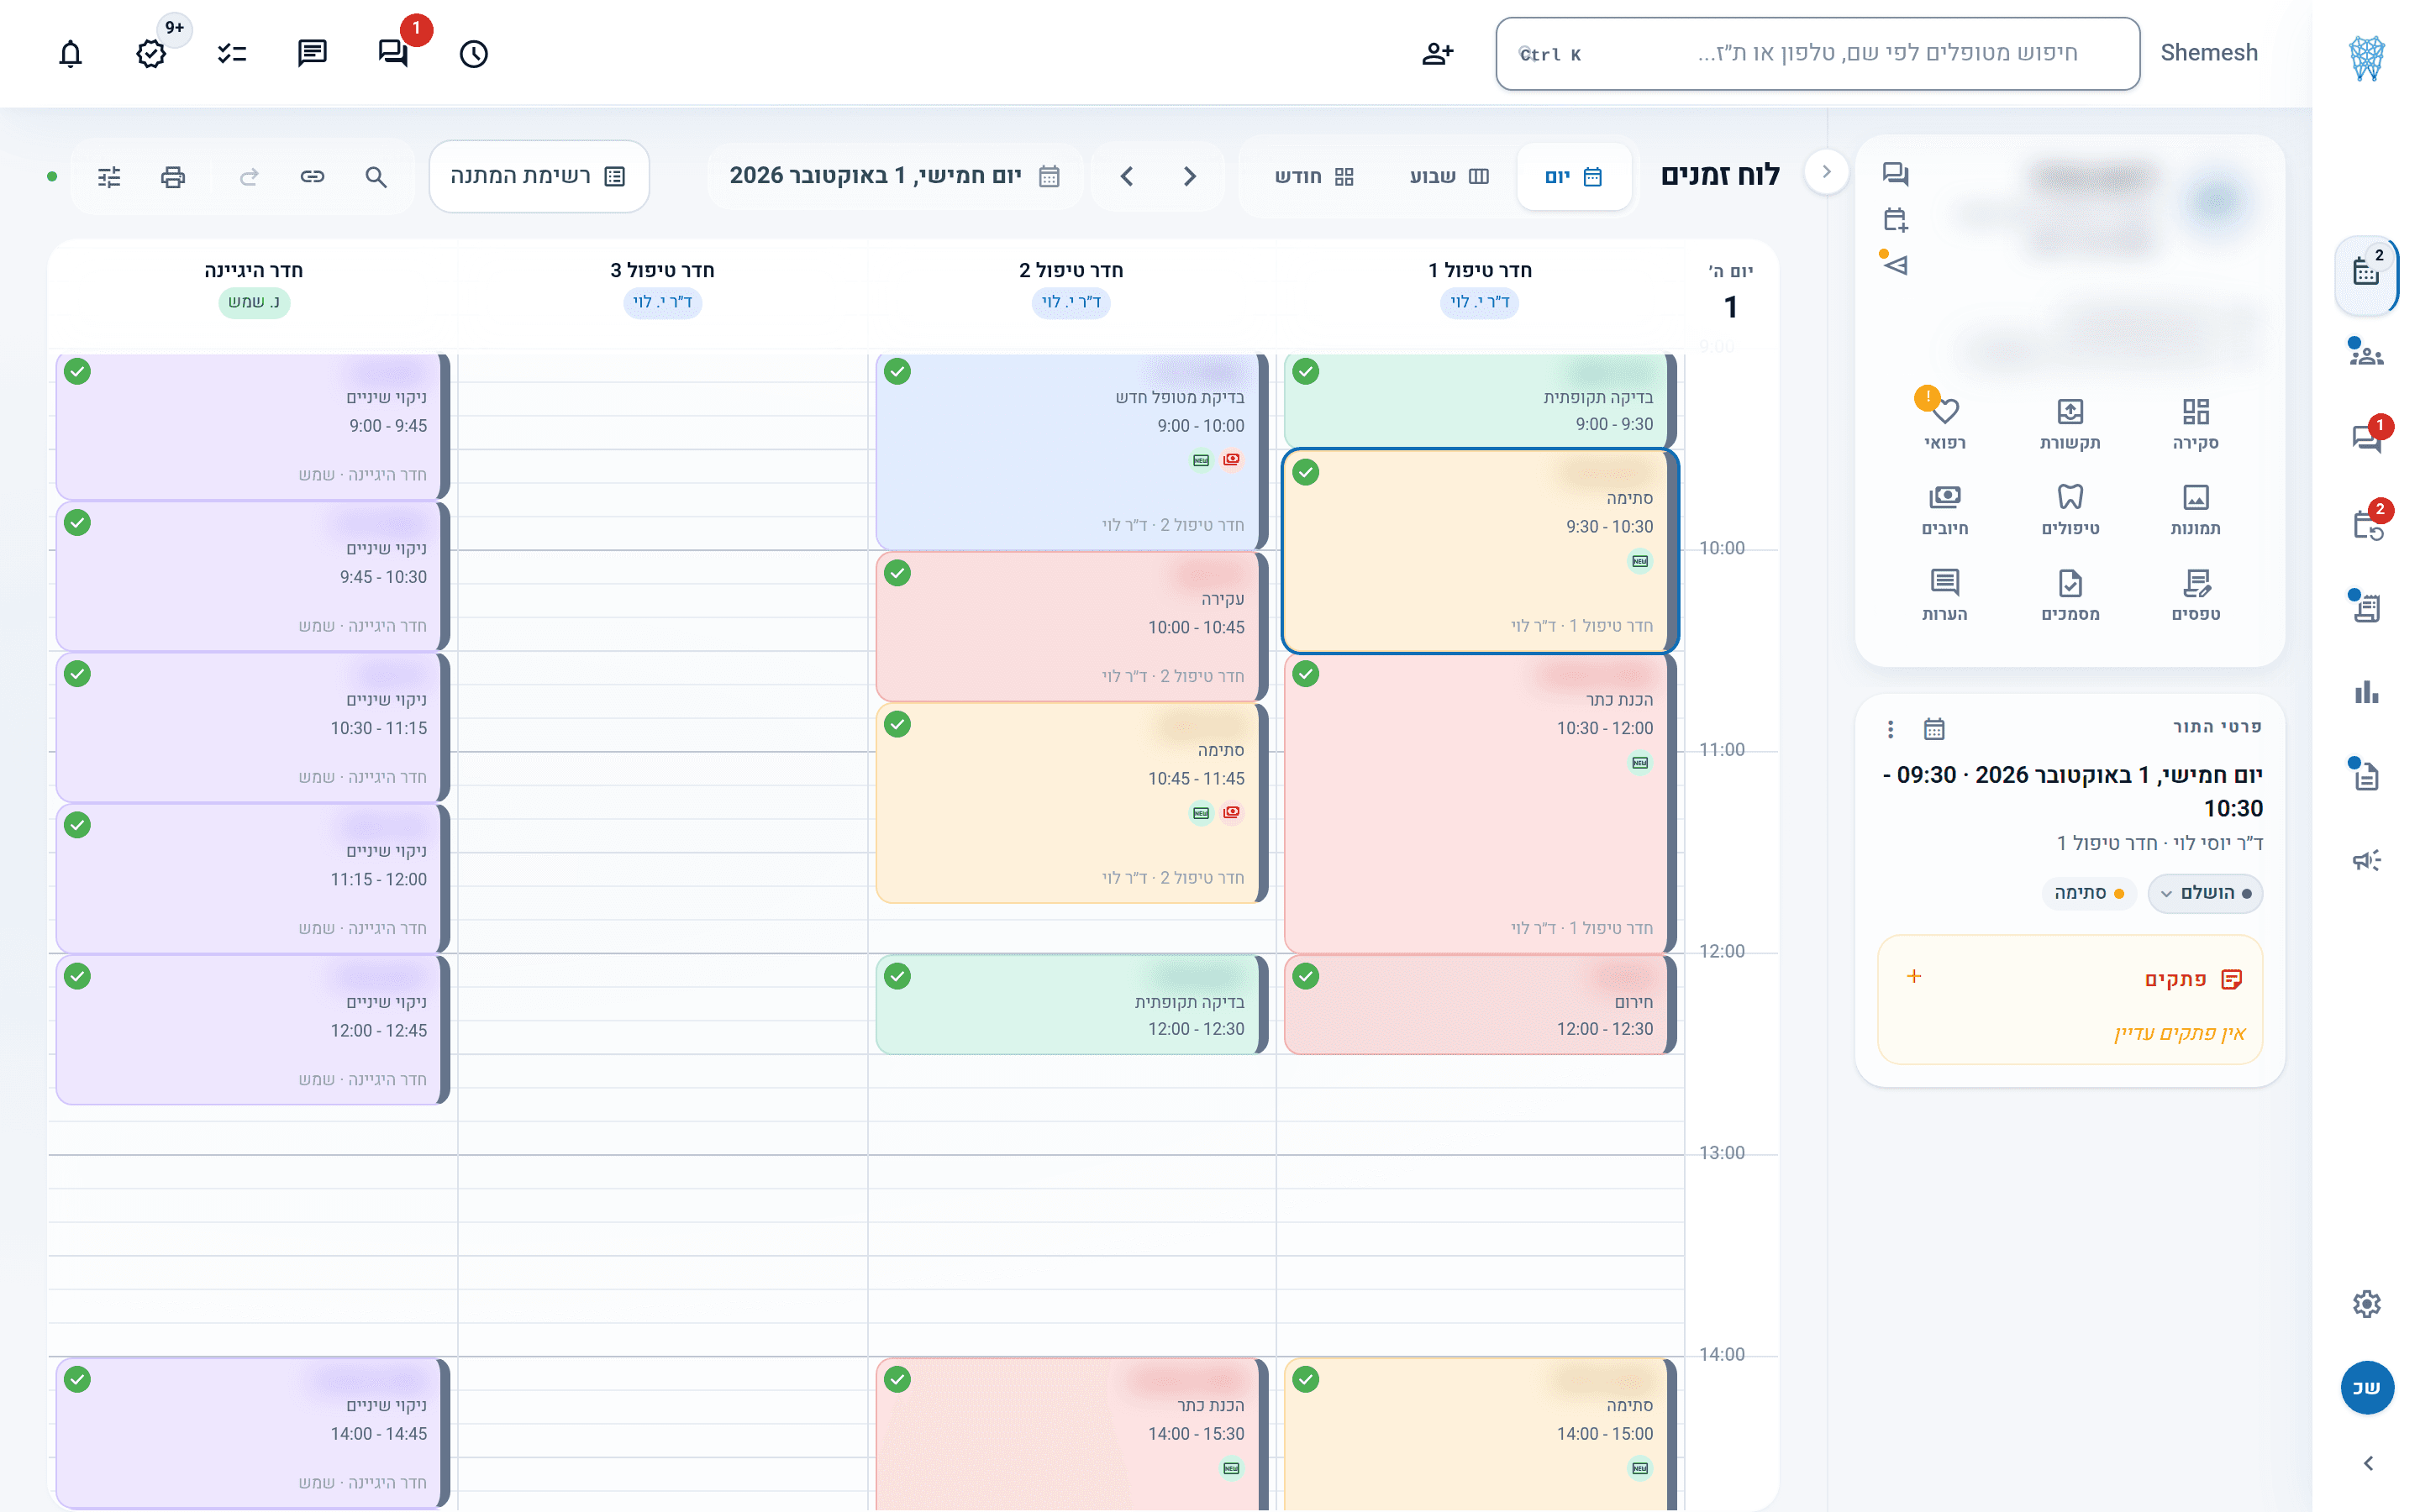Toggle the completed checkmark on 9:00-9:45 cleaning appointment
Screen dimensions: 2420x1512
pos(77,371)
